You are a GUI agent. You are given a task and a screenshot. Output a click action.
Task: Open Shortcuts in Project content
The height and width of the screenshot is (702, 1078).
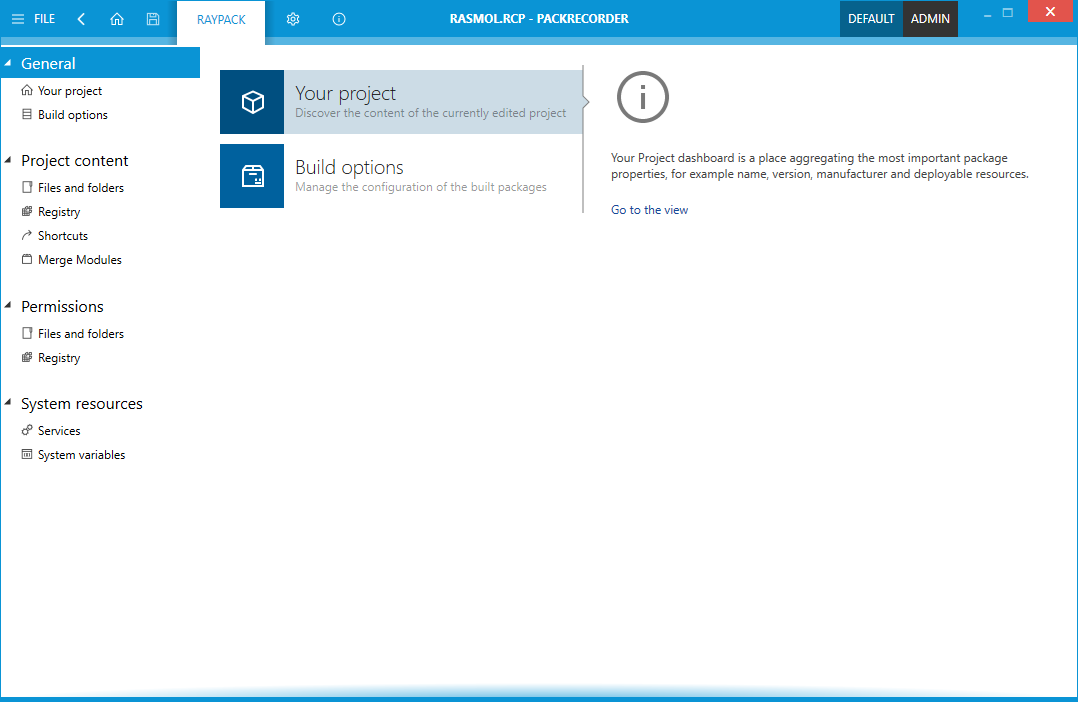click(62, 236)
